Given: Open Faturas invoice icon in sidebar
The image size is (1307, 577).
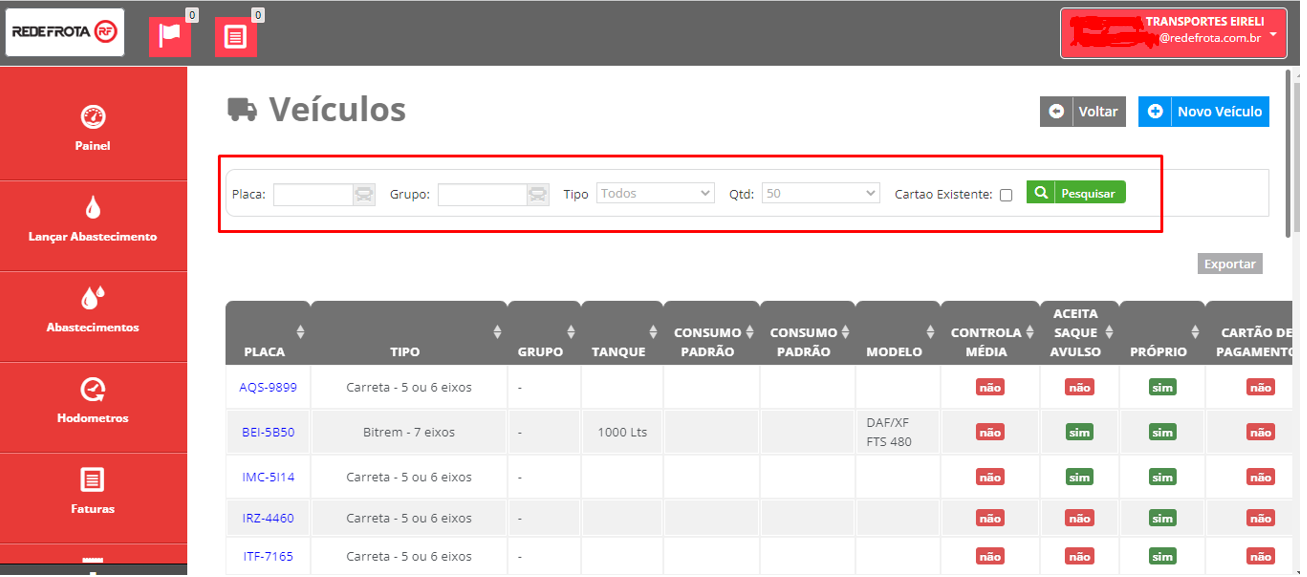Looking at the screenshot, I should coord(92,480).
